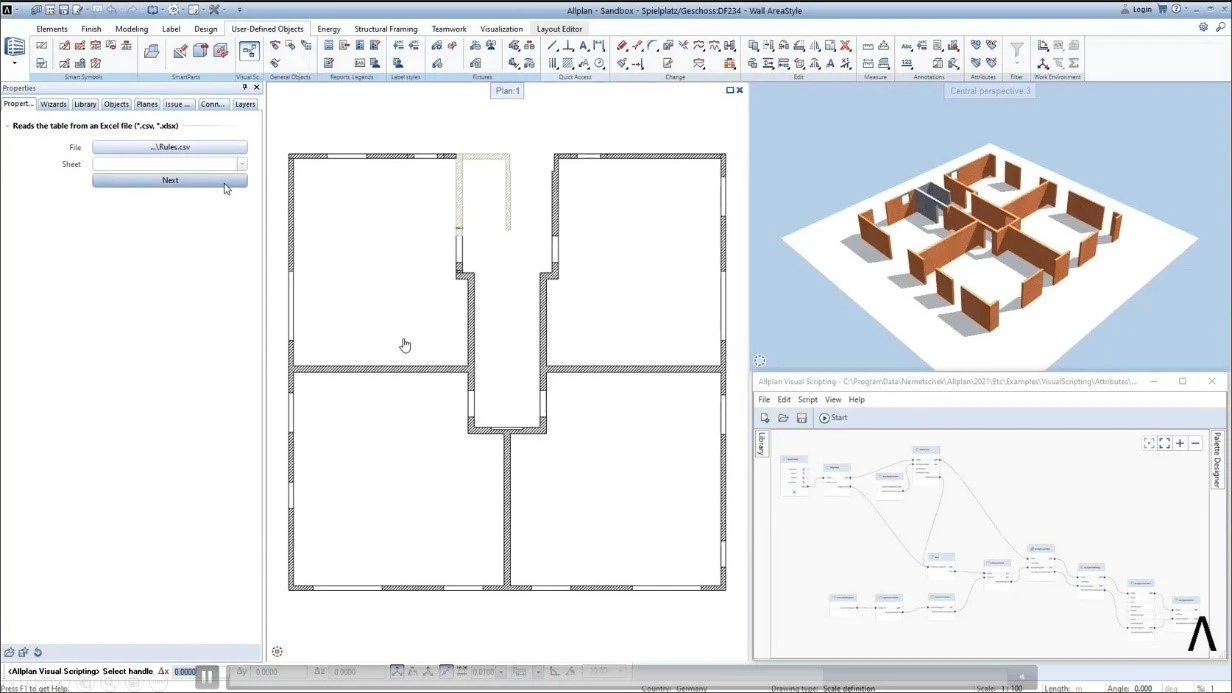Pause the video playback
Image resolution: width=1232 pixels, height=693 pixels.
point(207,677)
